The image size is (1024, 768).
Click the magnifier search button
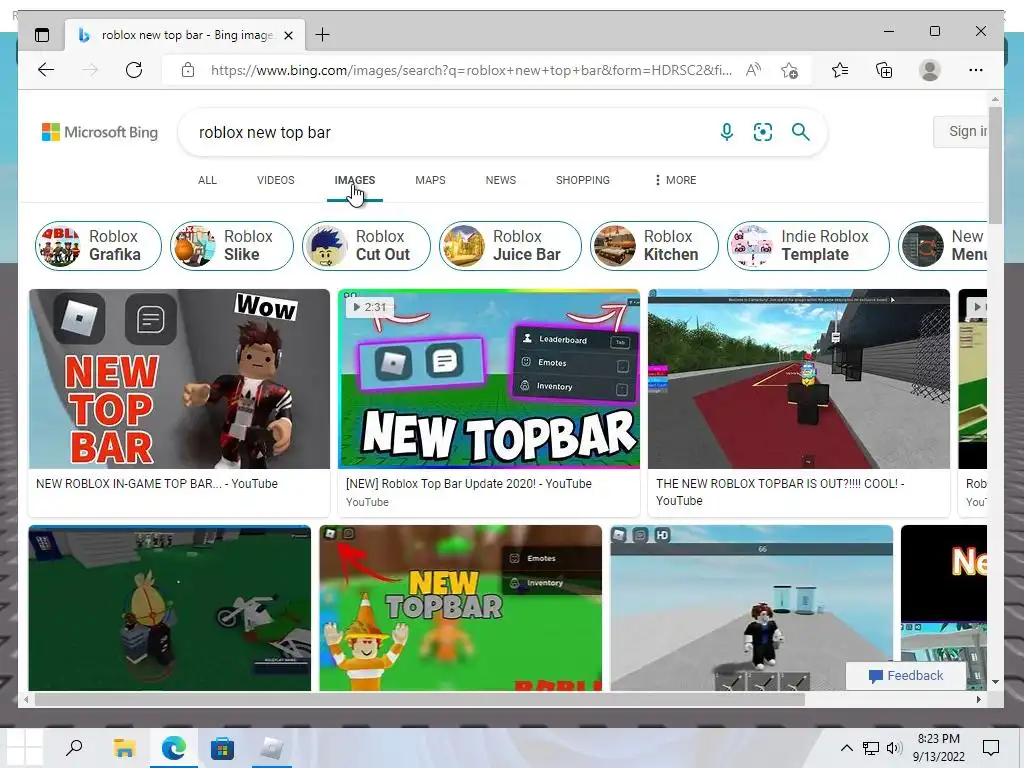click(801, 132)
